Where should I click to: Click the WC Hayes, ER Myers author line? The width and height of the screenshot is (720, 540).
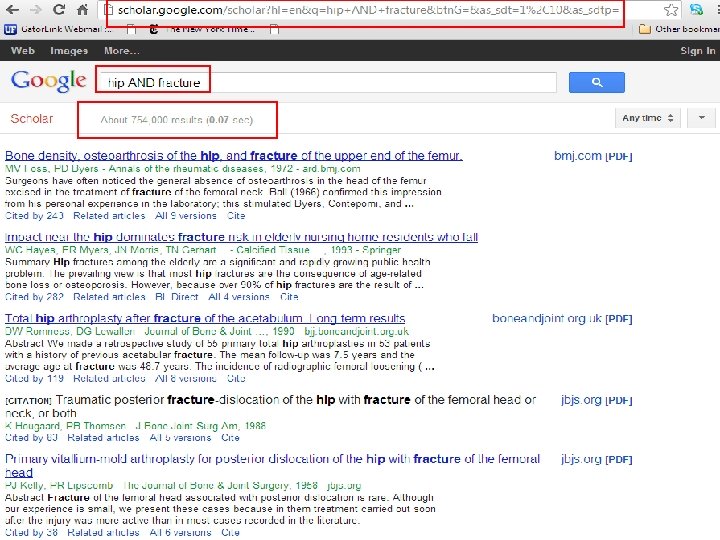203,250
